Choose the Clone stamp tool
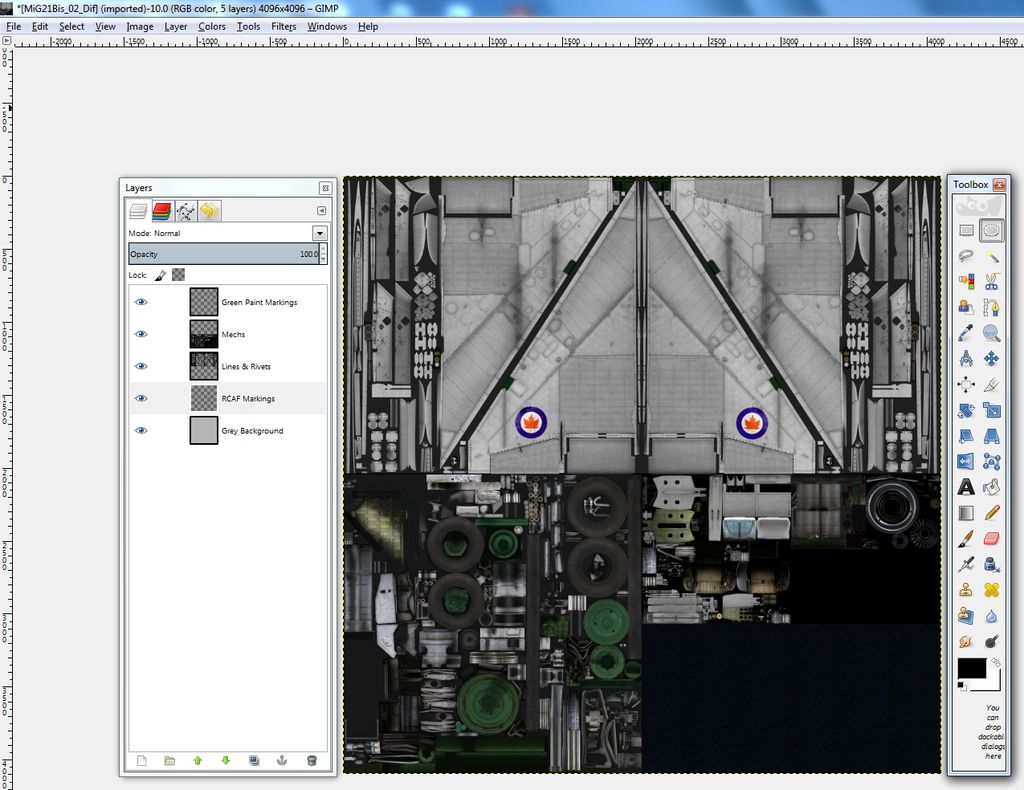 coord(965,589)
